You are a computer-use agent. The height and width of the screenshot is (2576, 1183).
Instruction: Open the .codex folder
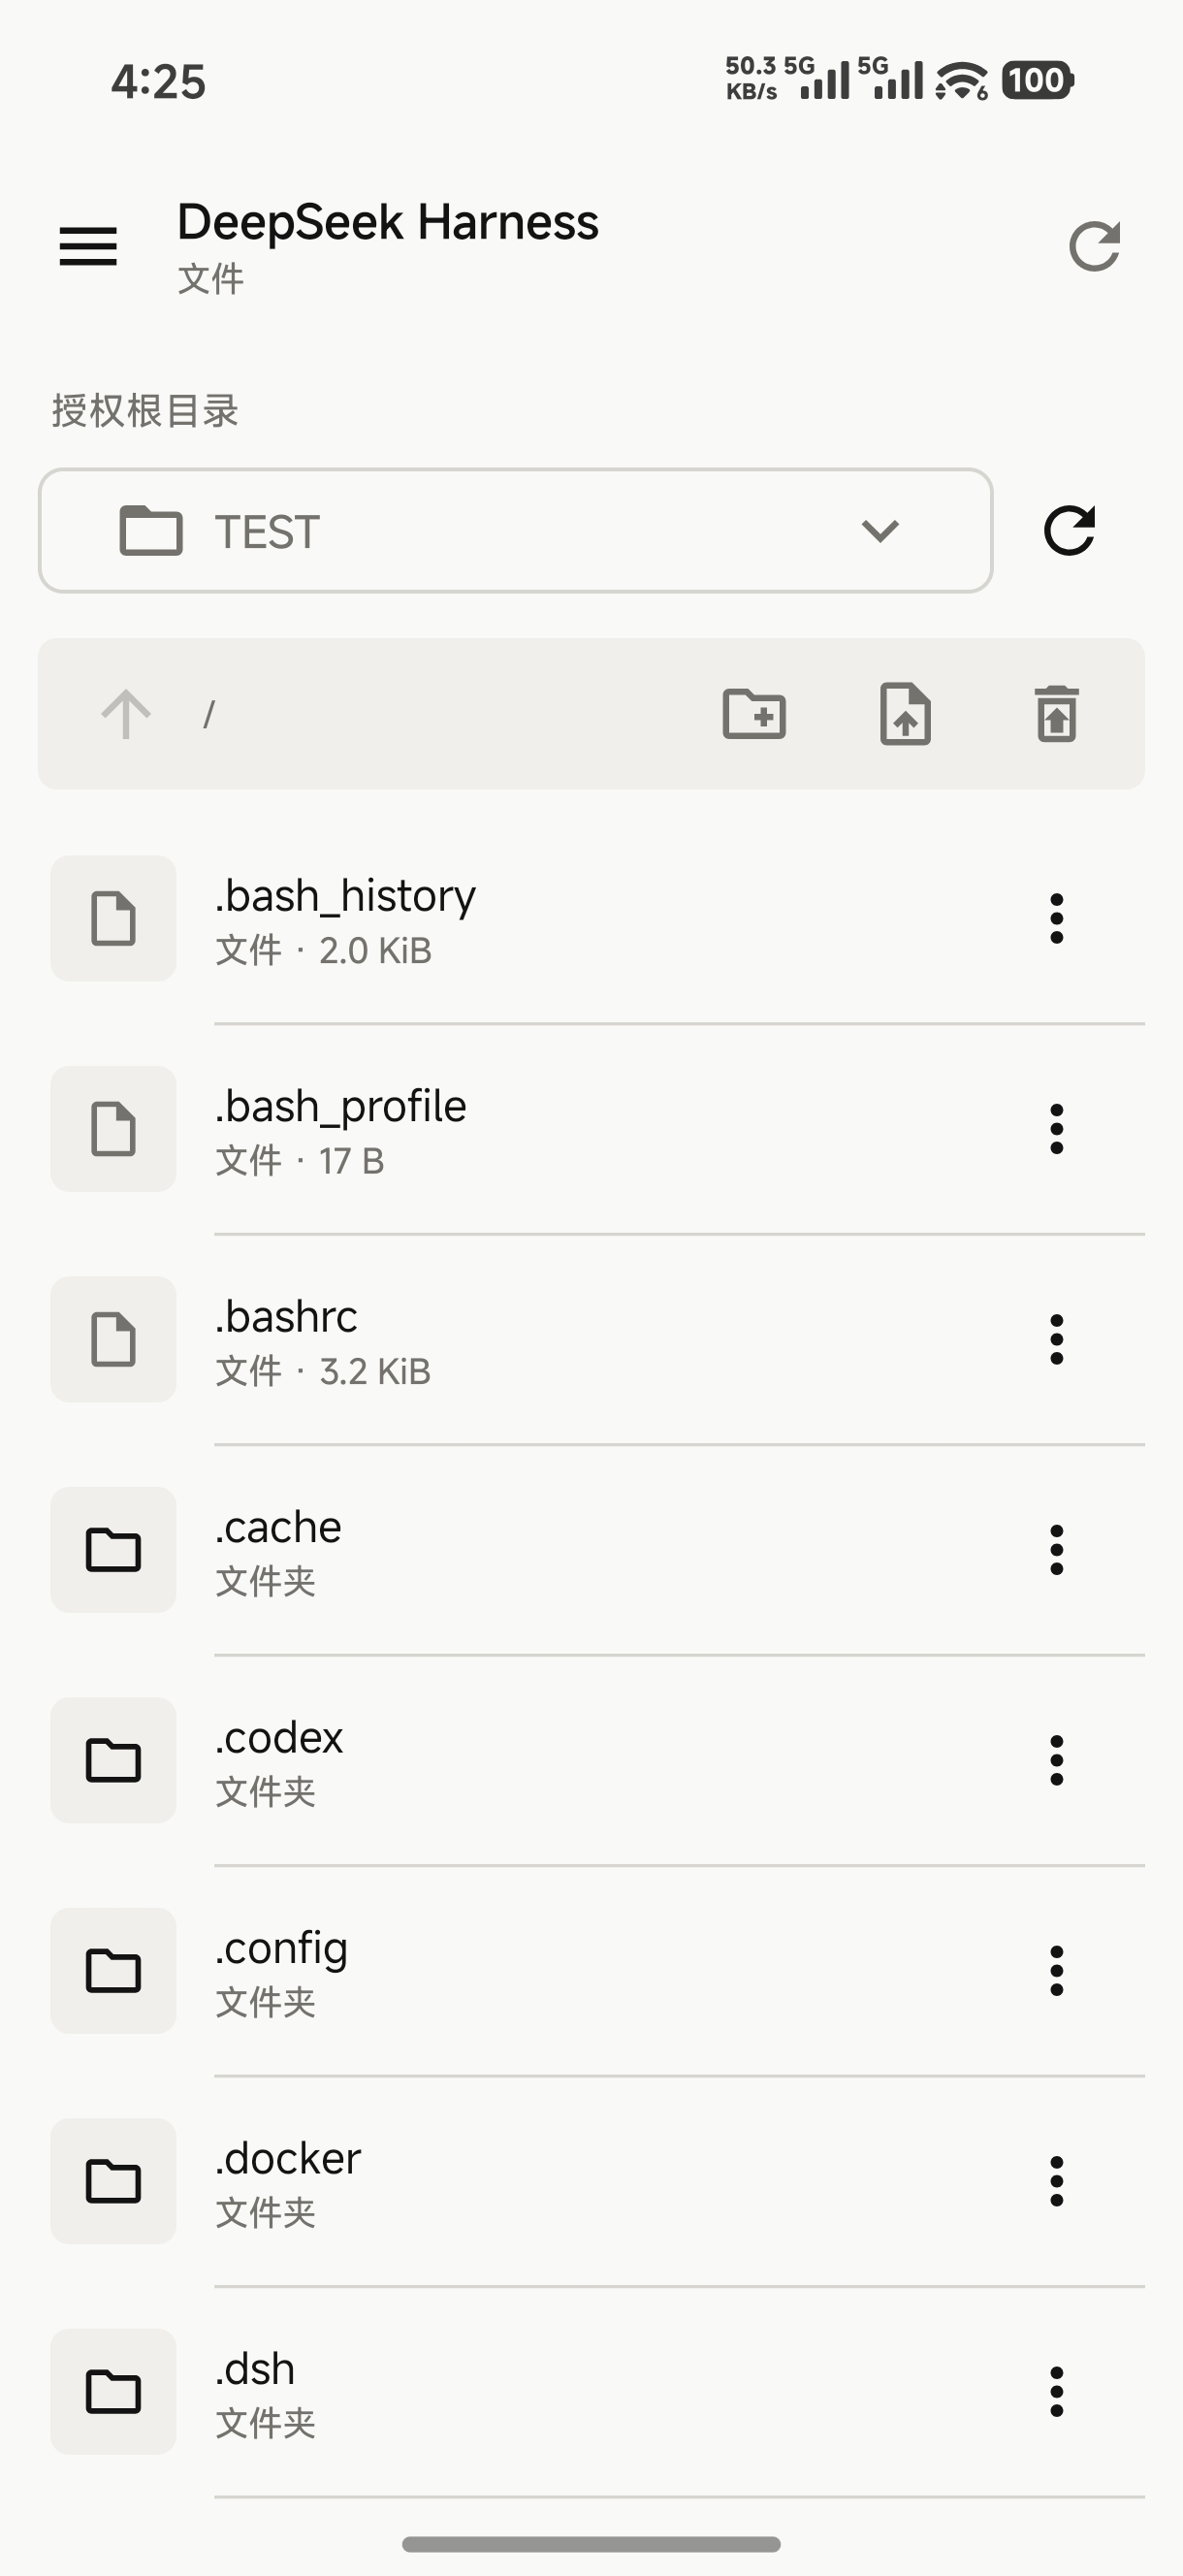[591, 1760]
